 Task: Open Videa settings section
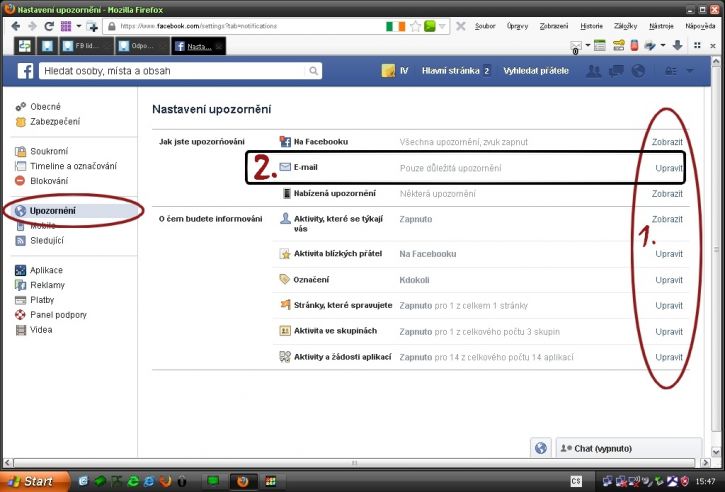click(x=41, y=330)
